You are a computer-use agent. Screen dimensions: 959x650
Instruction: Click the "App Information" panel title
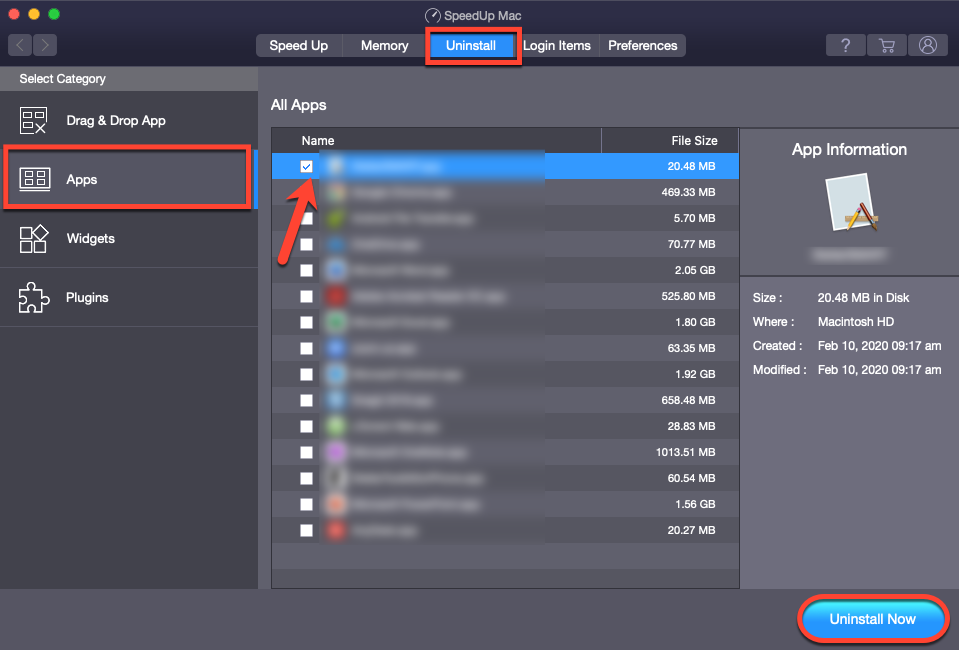(850, 150)
